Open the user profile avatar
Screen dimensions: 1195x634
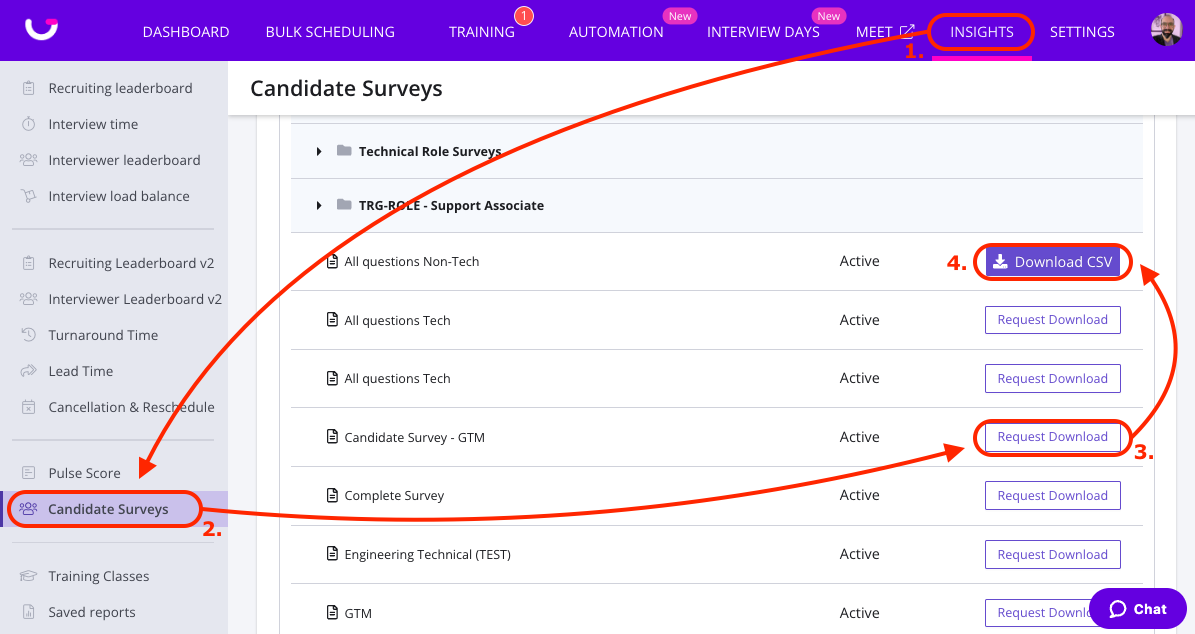(1166, 30)
